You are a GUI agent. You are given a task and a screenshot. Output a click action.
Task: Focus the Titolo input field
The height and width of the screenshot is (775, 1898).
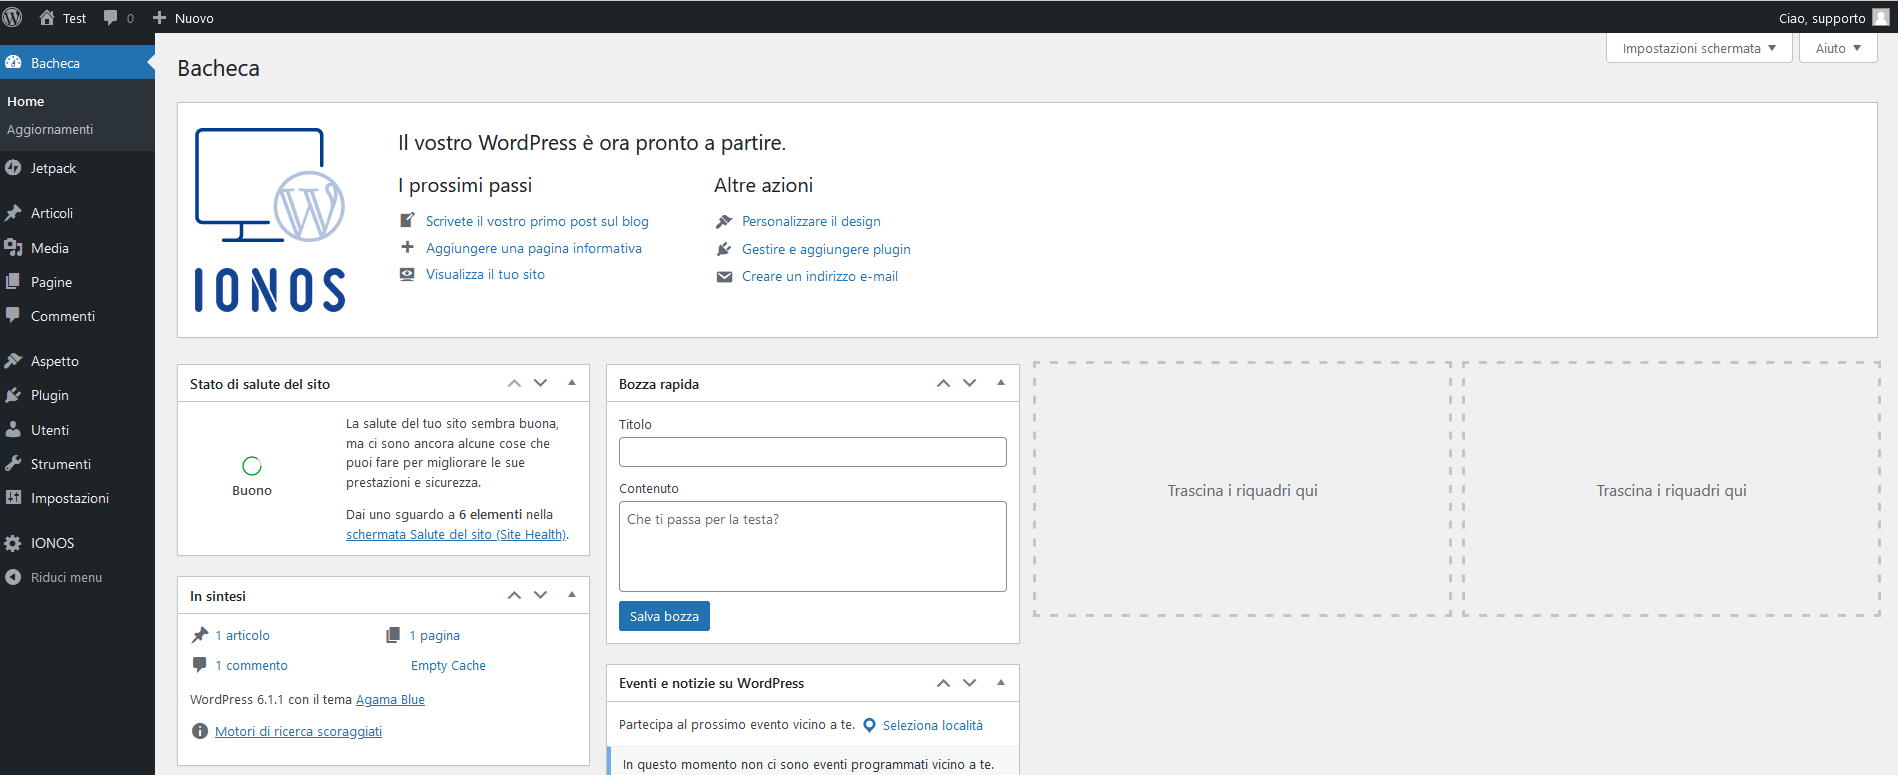813,452
